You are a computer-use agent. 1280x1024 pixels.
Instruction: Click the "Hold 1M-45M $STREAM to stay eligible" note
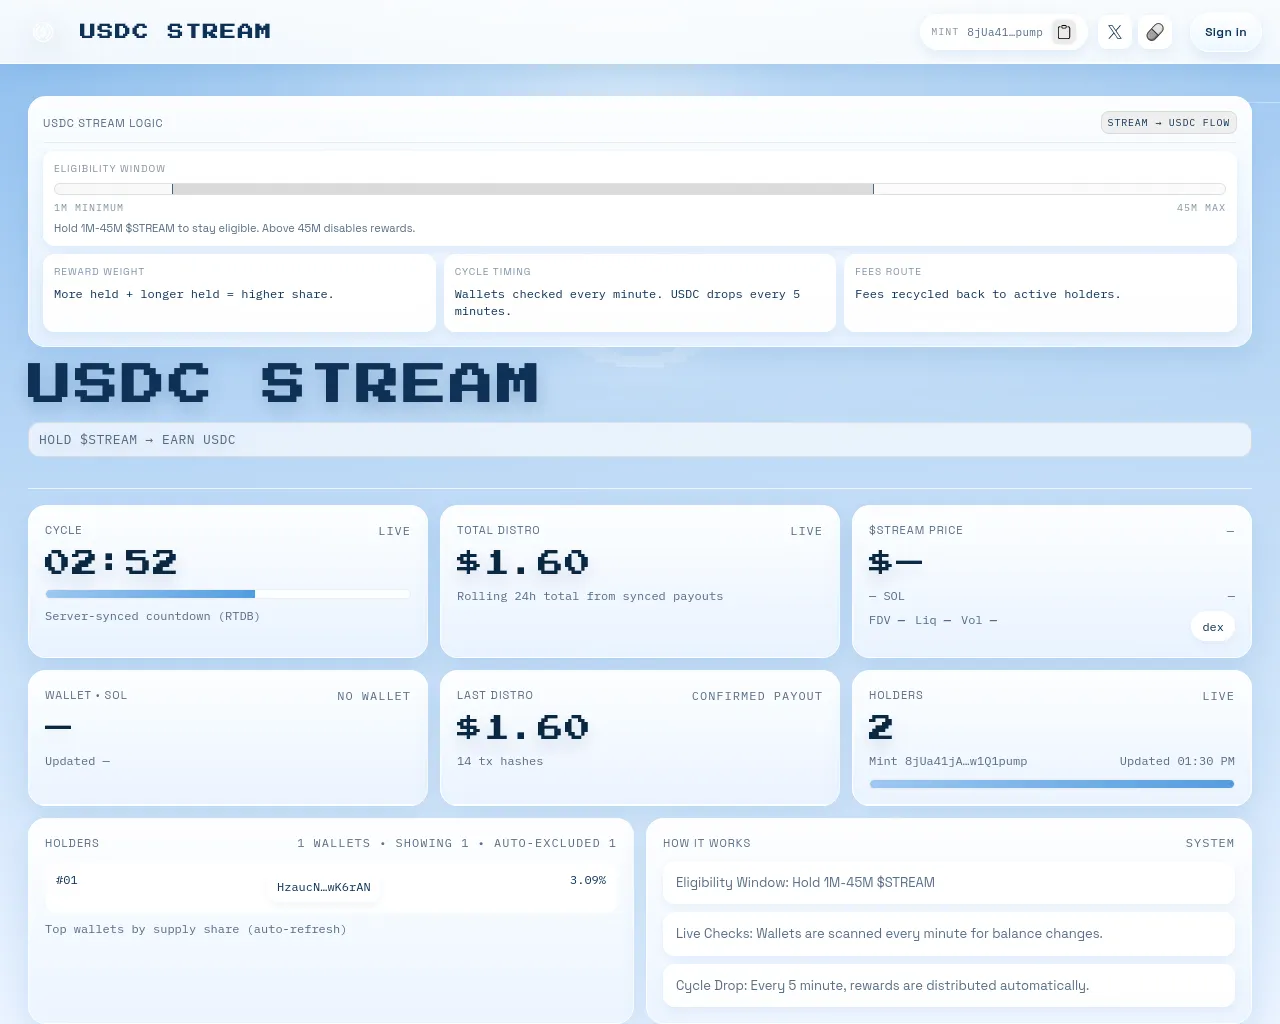pos(234,228)
